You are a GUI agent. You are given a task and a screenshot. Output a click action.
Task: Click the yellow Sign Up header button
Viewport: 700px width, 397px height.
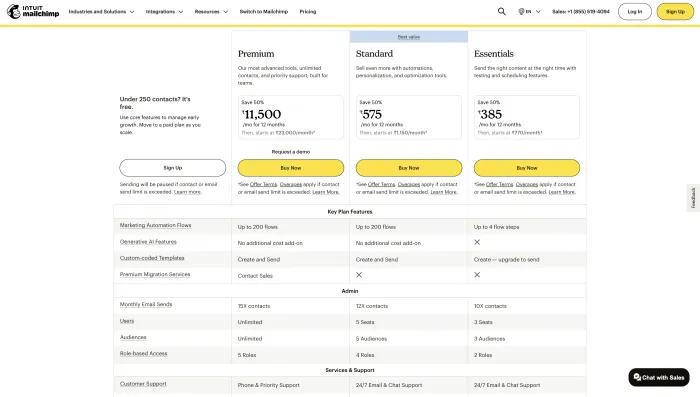point(675,12)
